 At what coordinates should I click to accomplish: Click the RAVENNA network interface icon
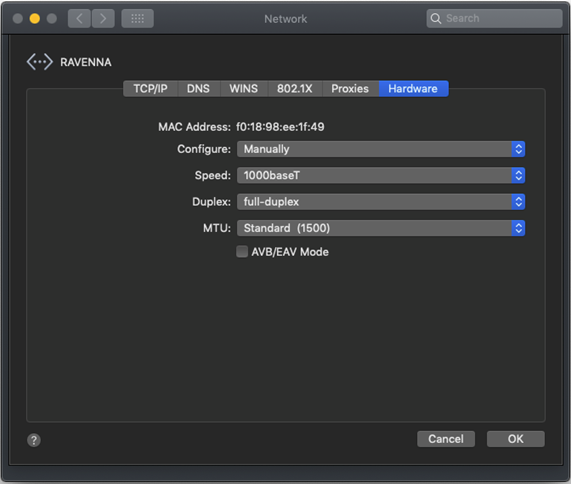tap(40, 62)
